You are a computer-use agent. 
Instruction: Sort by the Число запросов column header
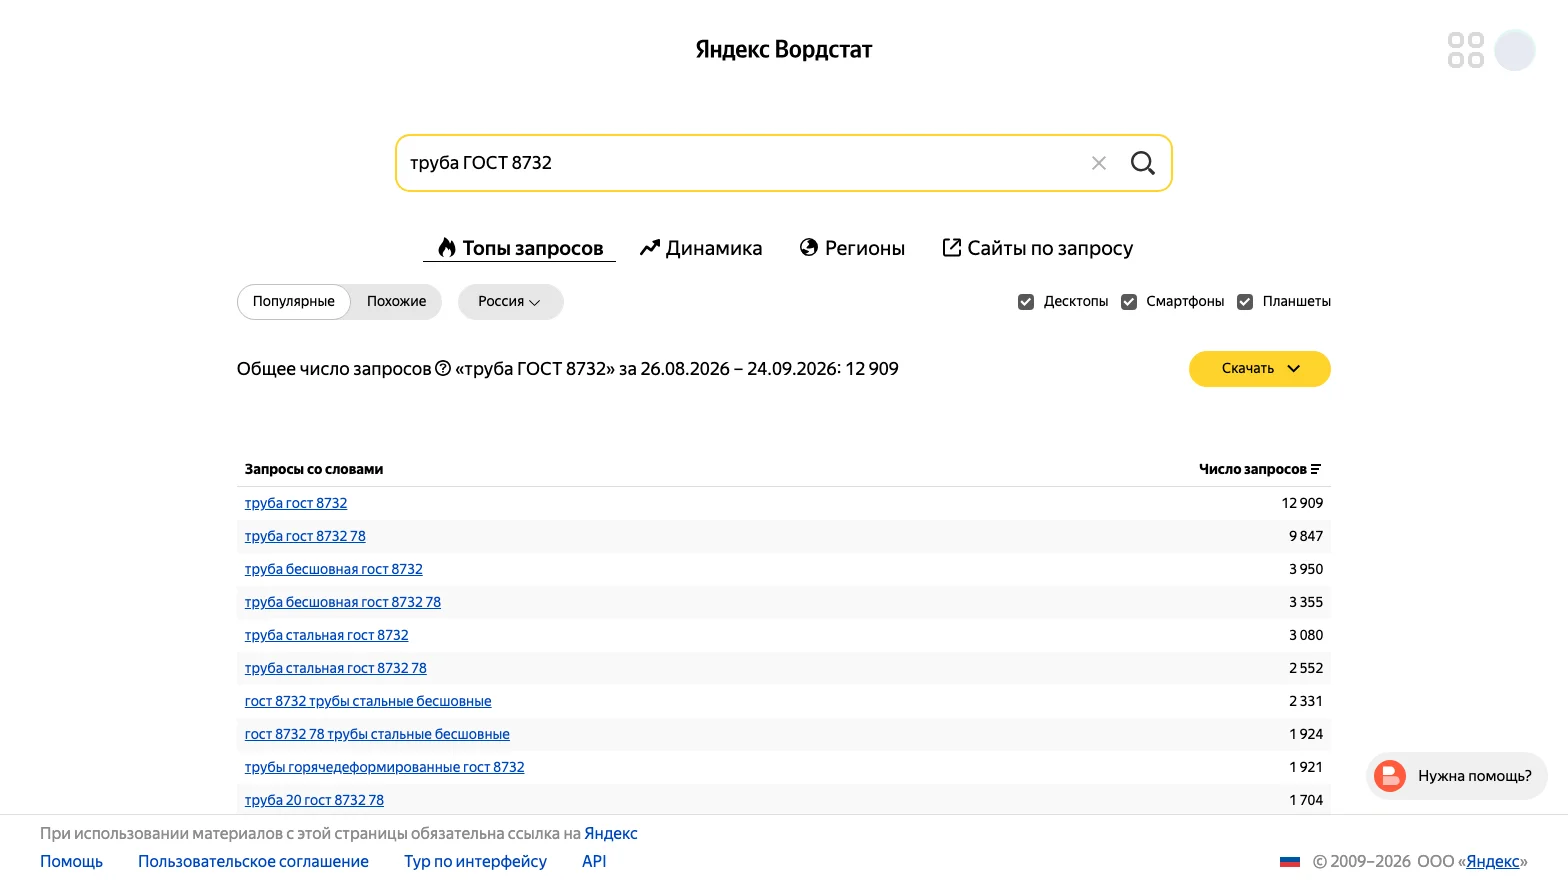pos(1260,469)
